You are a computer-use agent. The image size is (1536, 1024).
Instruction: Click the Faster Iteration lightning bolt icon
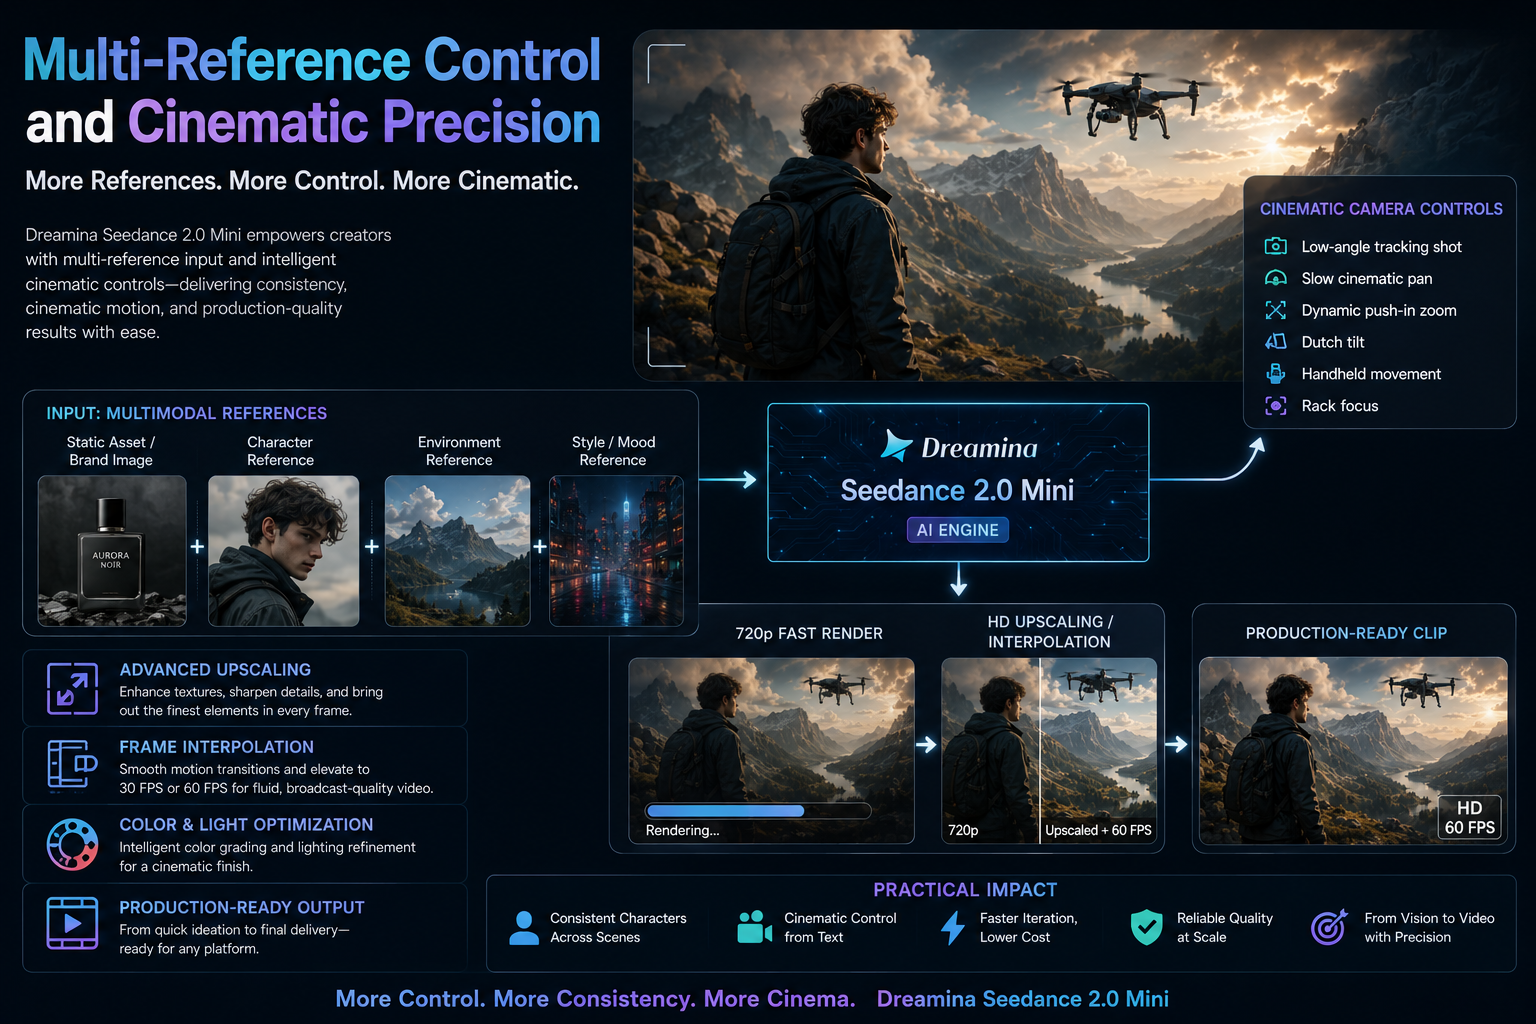953,927
